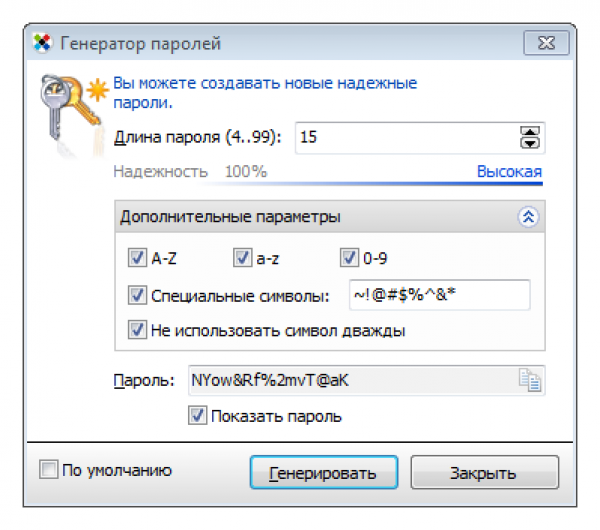The height and width of the screenshot is (530, 600).
Task: Click the Дополнительные параметры header
Action: pos(329,217)
